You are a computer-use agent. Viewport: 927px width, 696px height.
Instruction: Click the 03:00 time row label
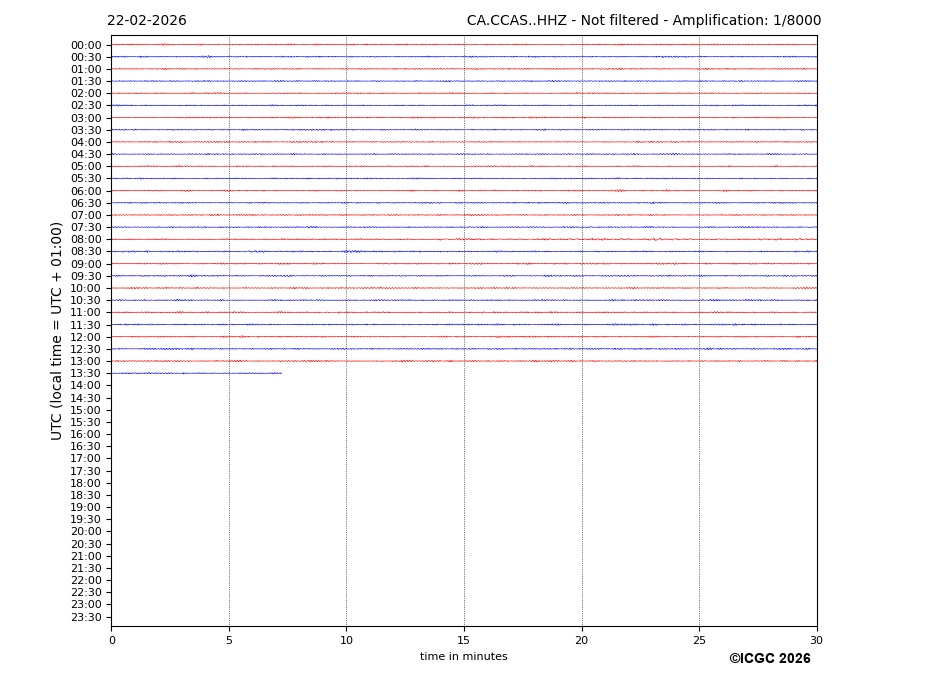coord(86,118)
